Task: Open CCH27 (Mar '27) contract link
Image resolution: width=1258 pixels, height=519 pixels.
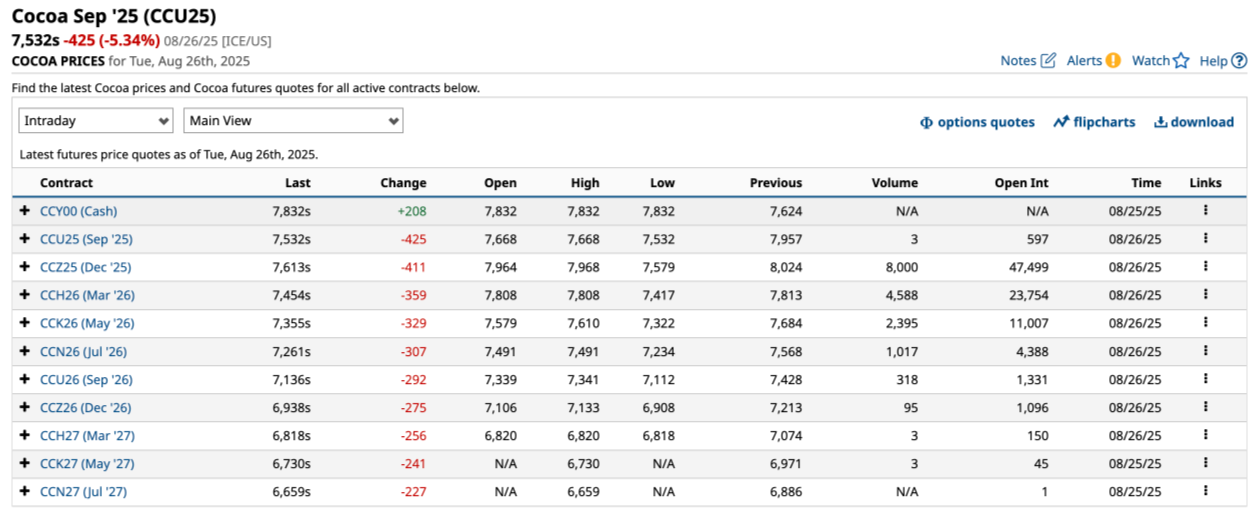Action: [87, 435]
